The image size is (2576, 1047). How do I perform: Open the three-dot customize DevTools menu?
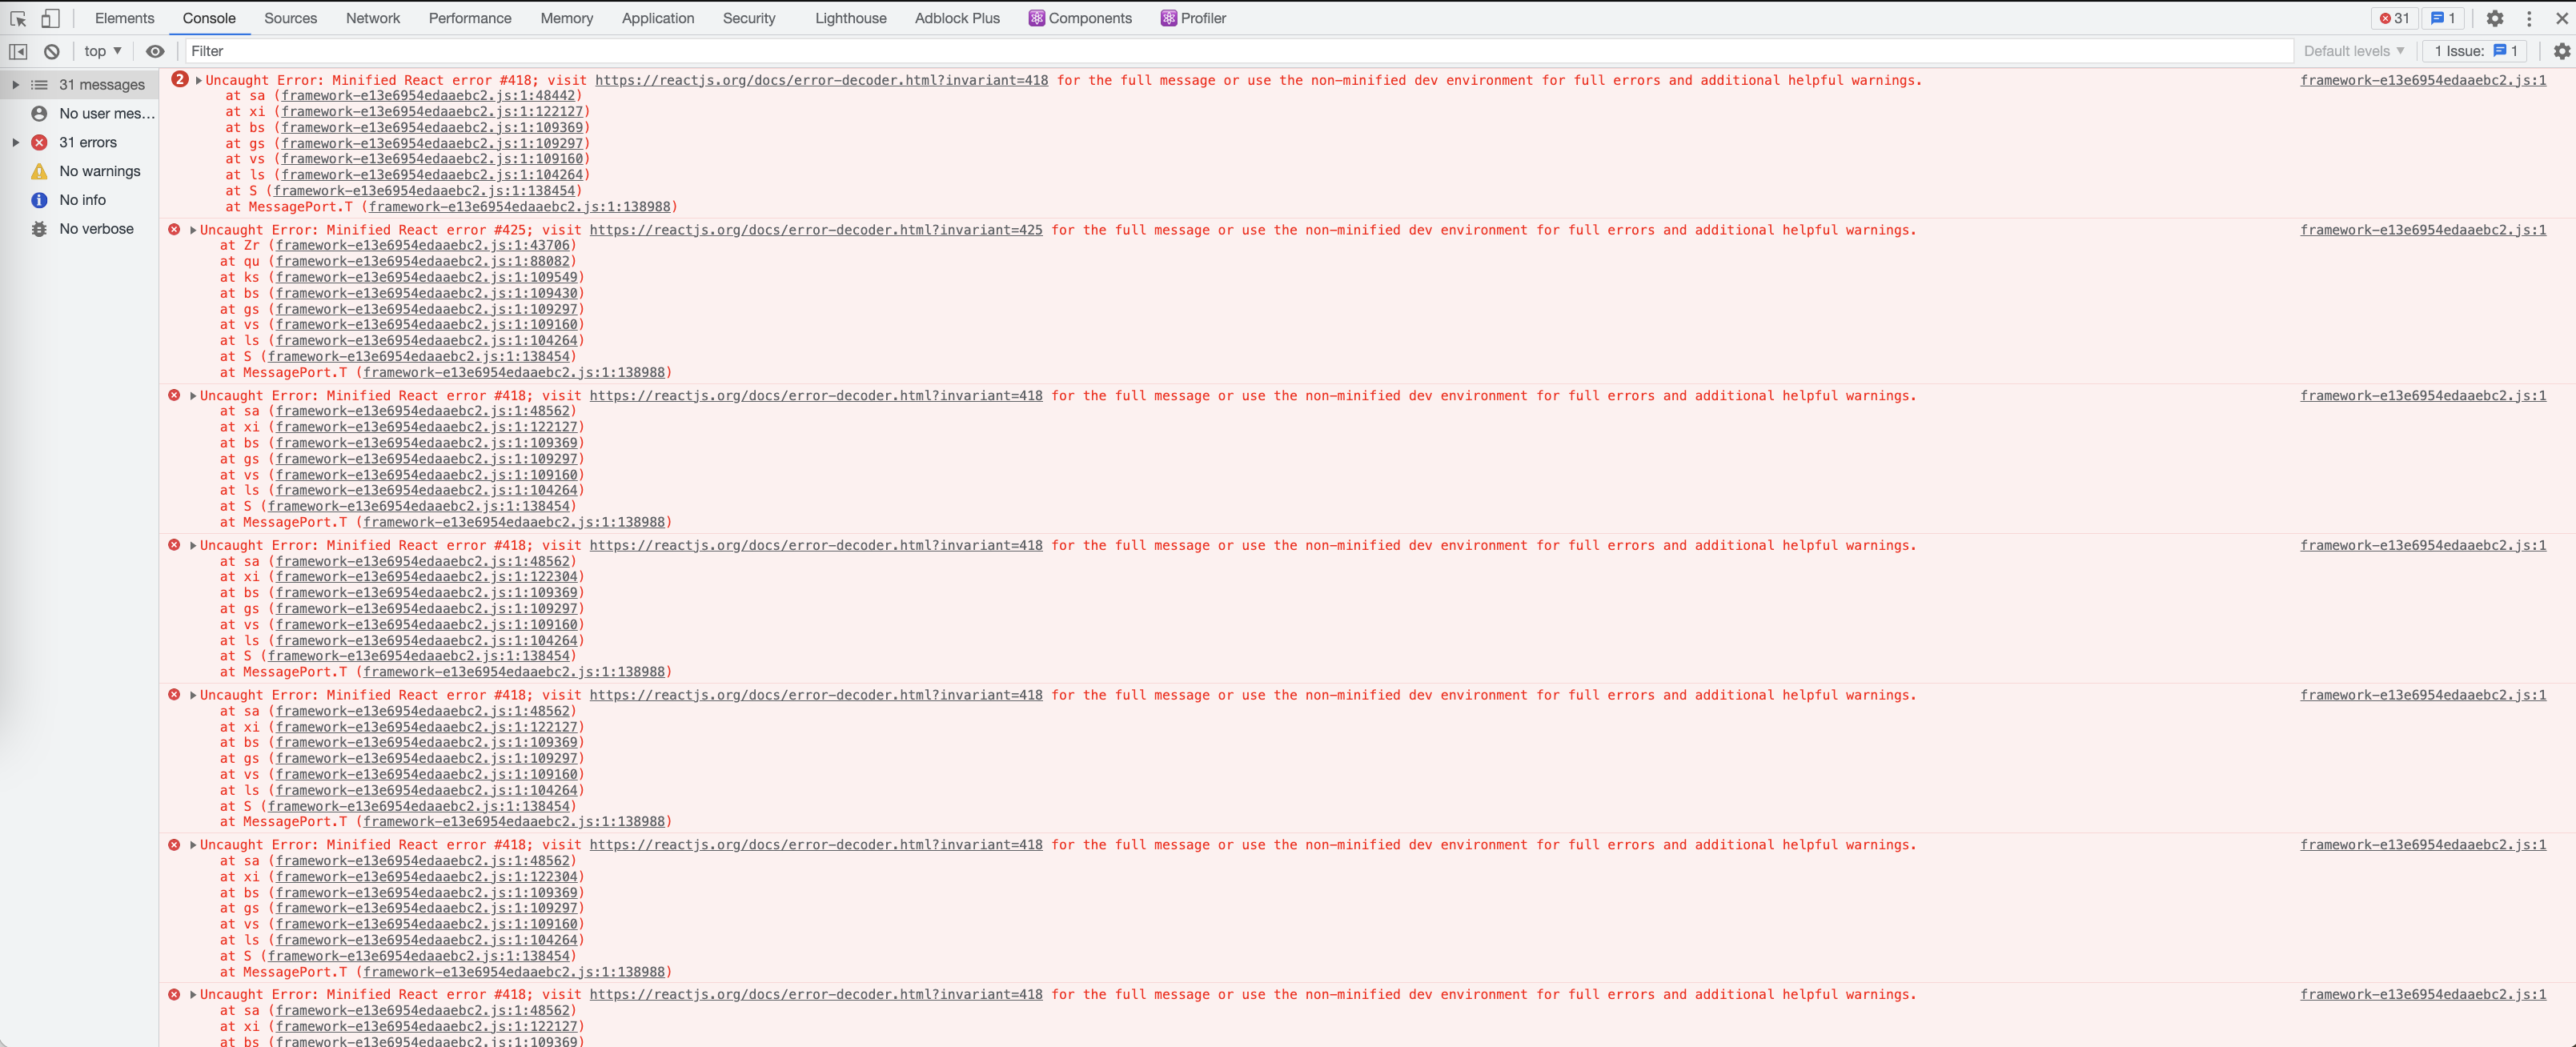tap(2529, 18)
